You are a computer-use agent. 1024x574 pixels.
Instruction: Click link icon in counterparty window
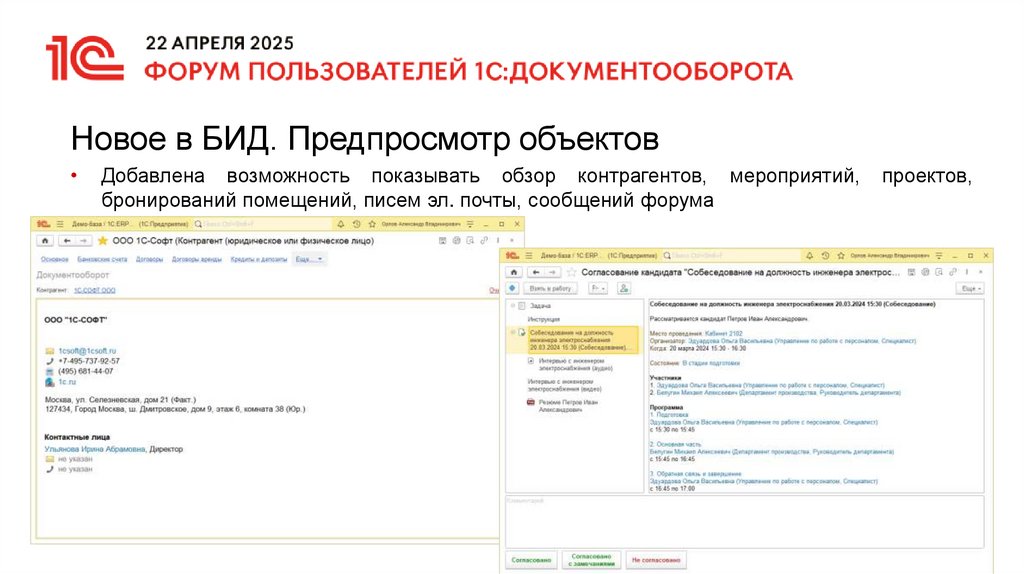click(x=484, y=241)
